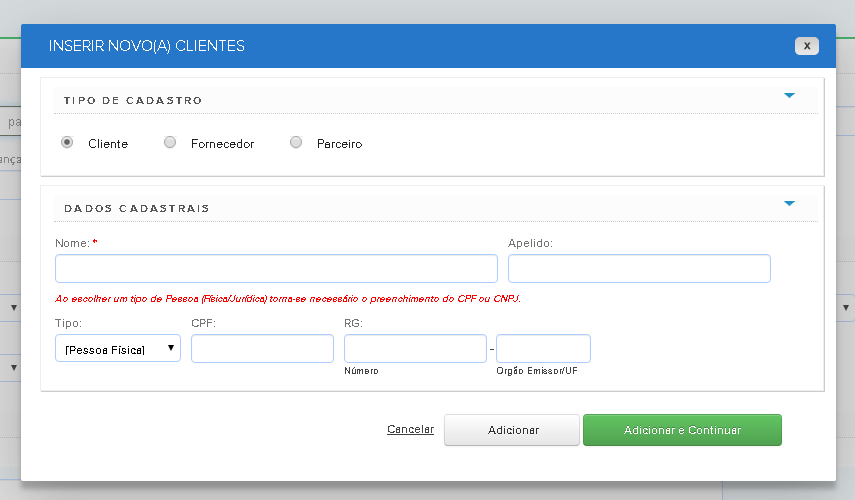855x500 pixels.
Task: Open the Tipo Pessoa Física dropdown
Action: tap(118, 348)
